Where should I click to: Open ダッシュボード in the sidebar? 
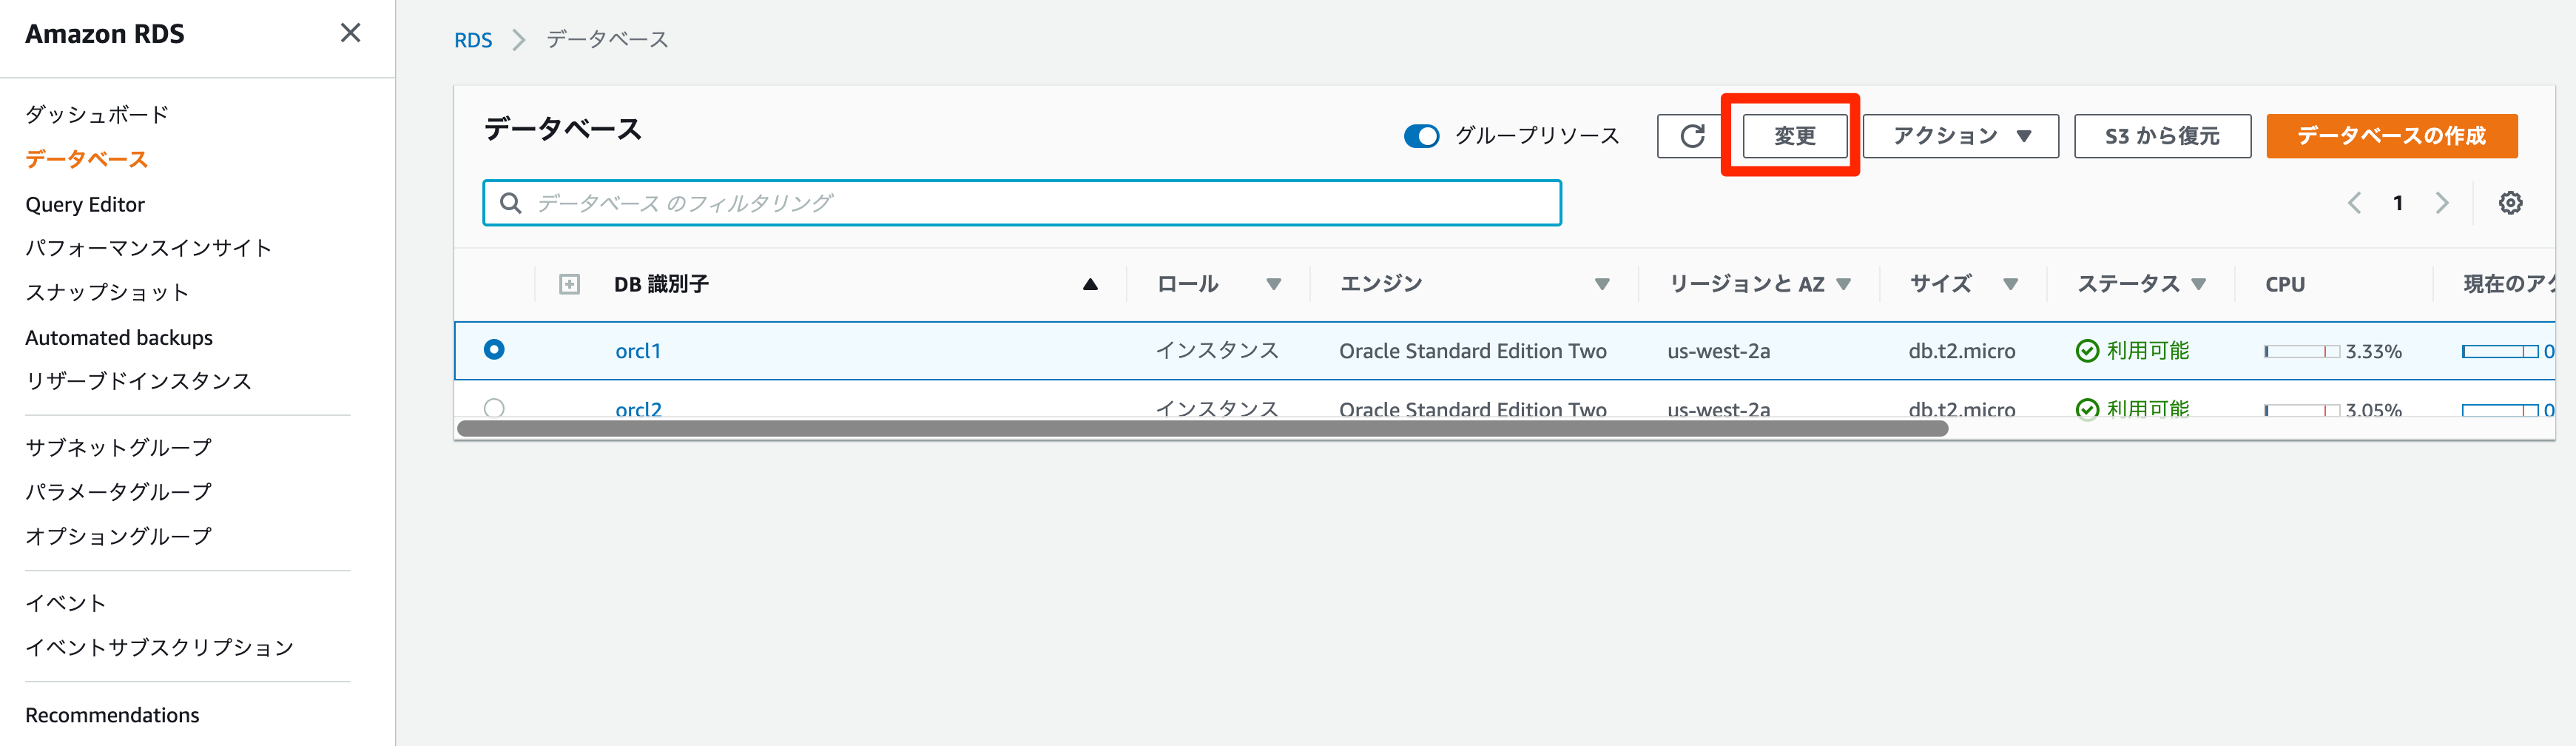pos(97,114)
